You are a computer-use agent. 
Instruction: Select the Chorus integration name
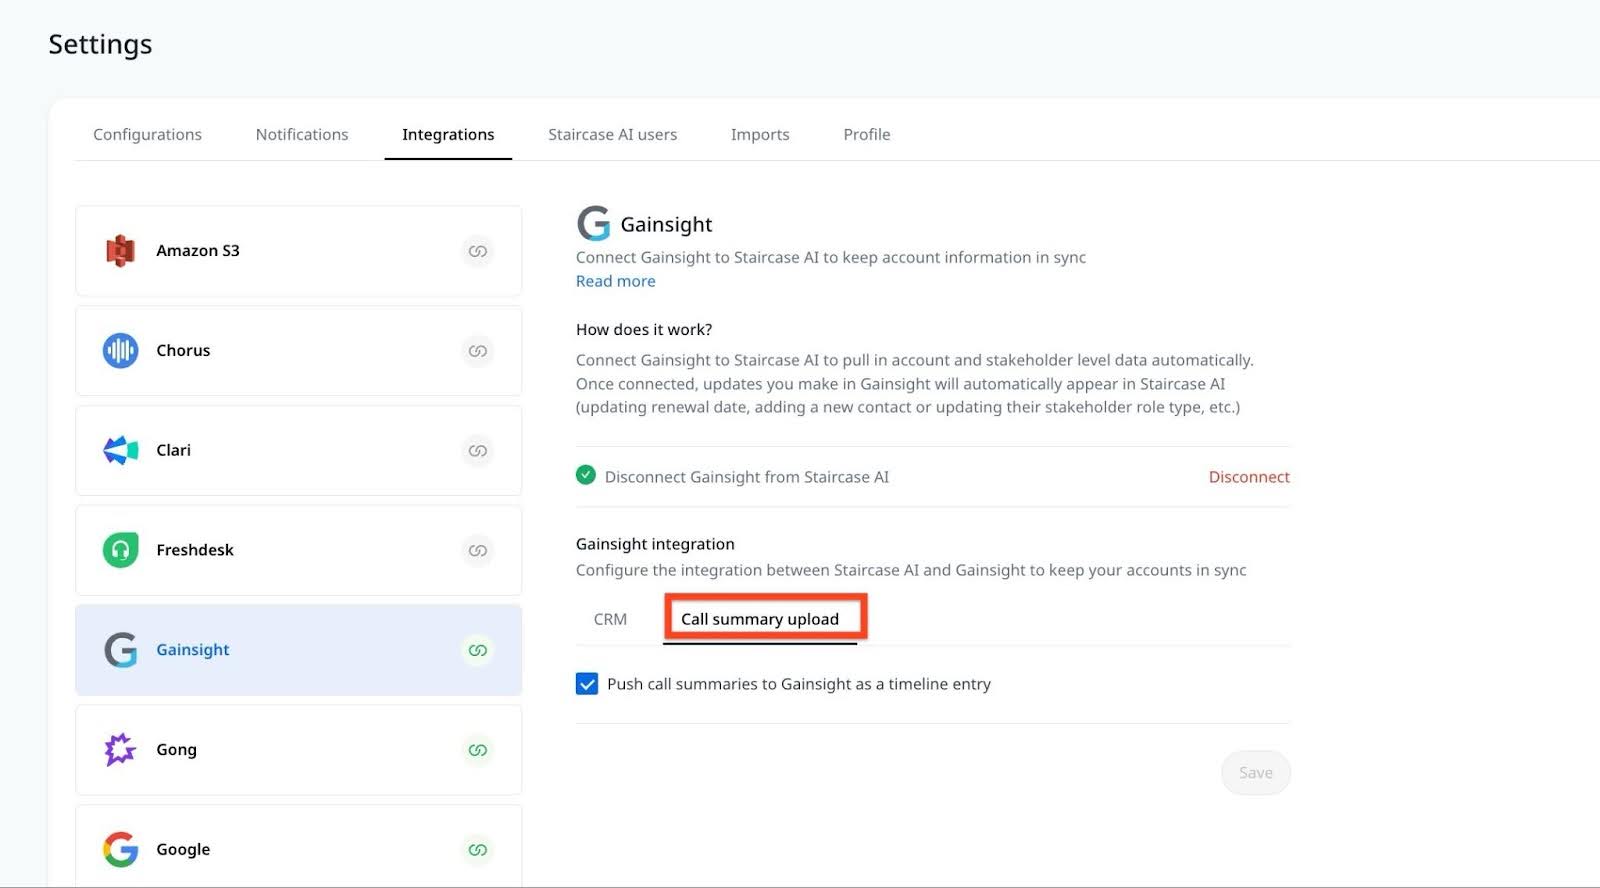pos(183,351)
